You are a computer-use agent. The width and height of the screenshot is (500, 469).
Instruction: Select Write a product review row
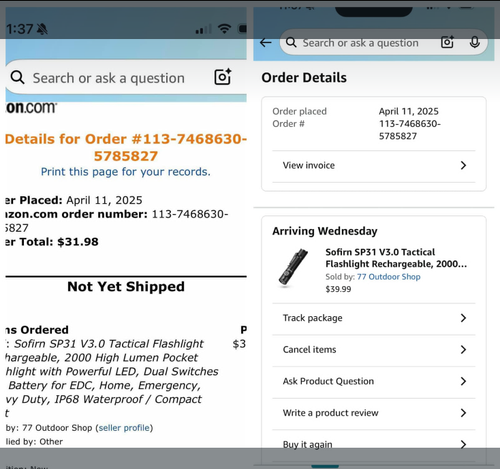click(374, 413)
